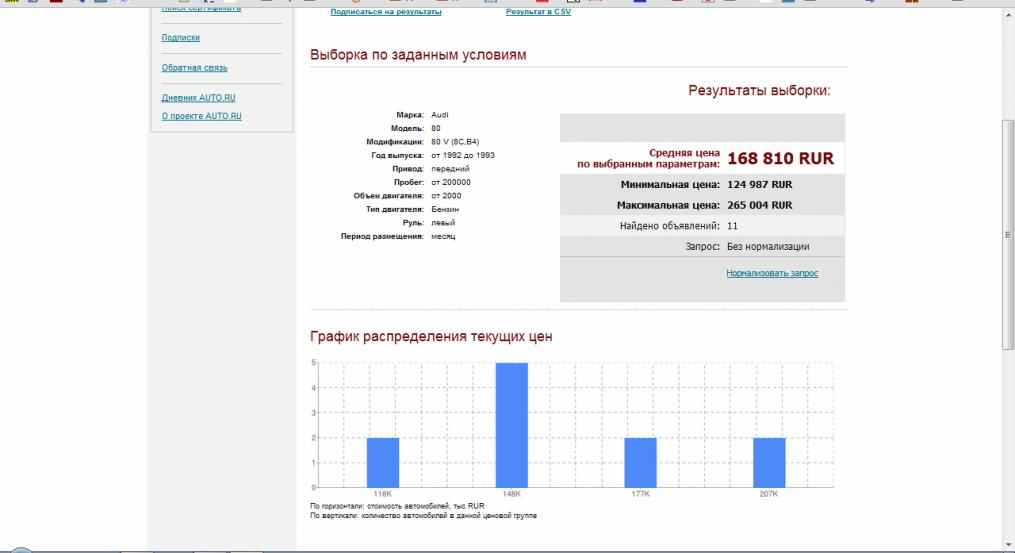Open the 'Подписаться на результаты' link

(386, 12)
